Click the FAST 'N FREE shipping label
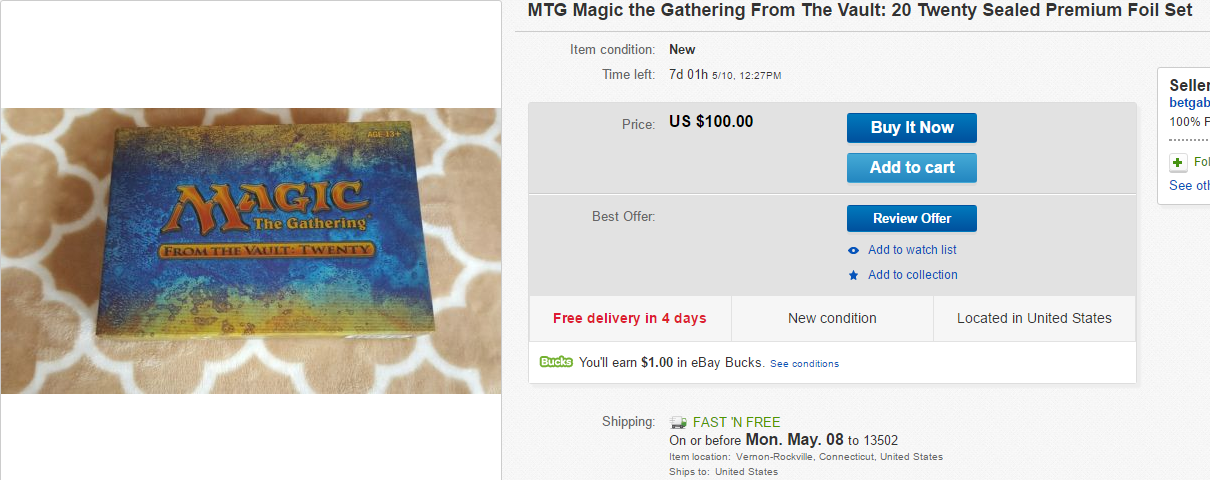Image resolution: width=1210 pixels, height=480 pixels. (736, 422)
